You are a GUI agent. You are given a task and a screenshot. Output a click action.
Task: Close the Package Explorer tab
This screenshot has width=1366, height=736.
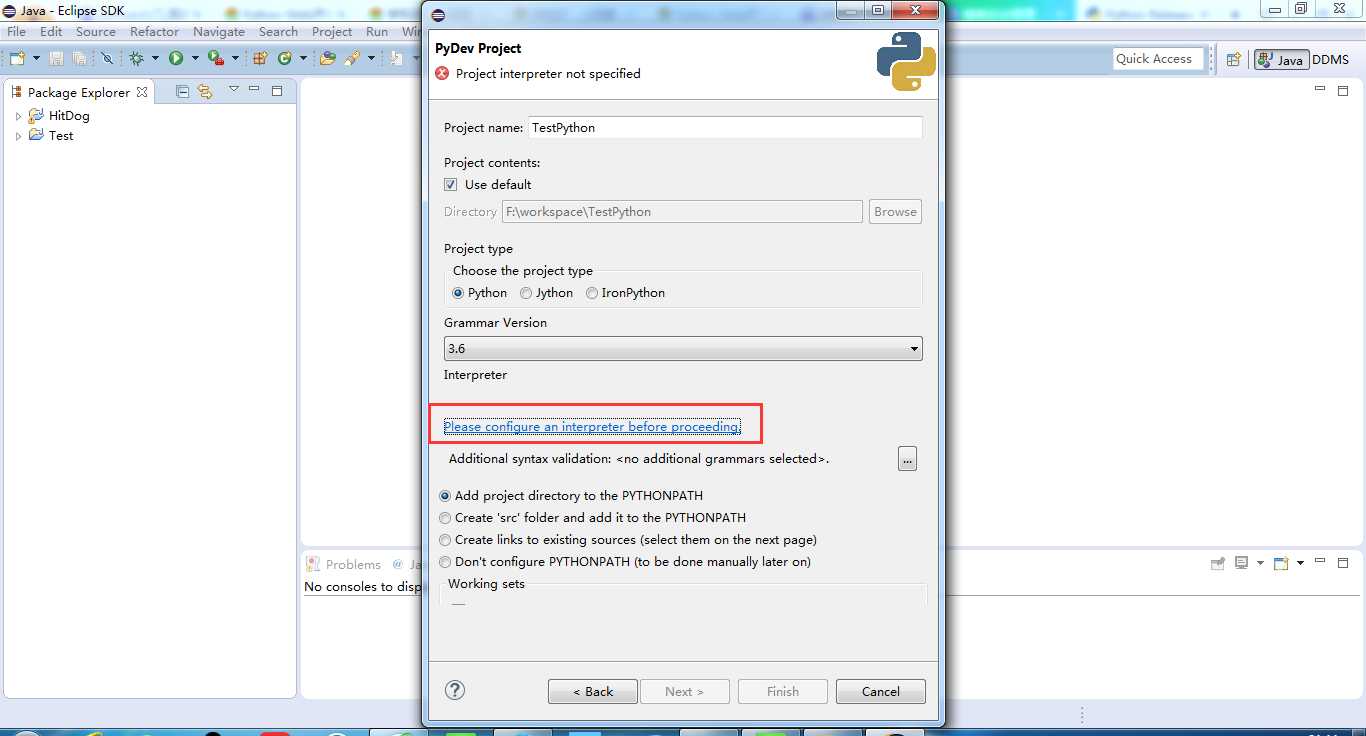142,92
